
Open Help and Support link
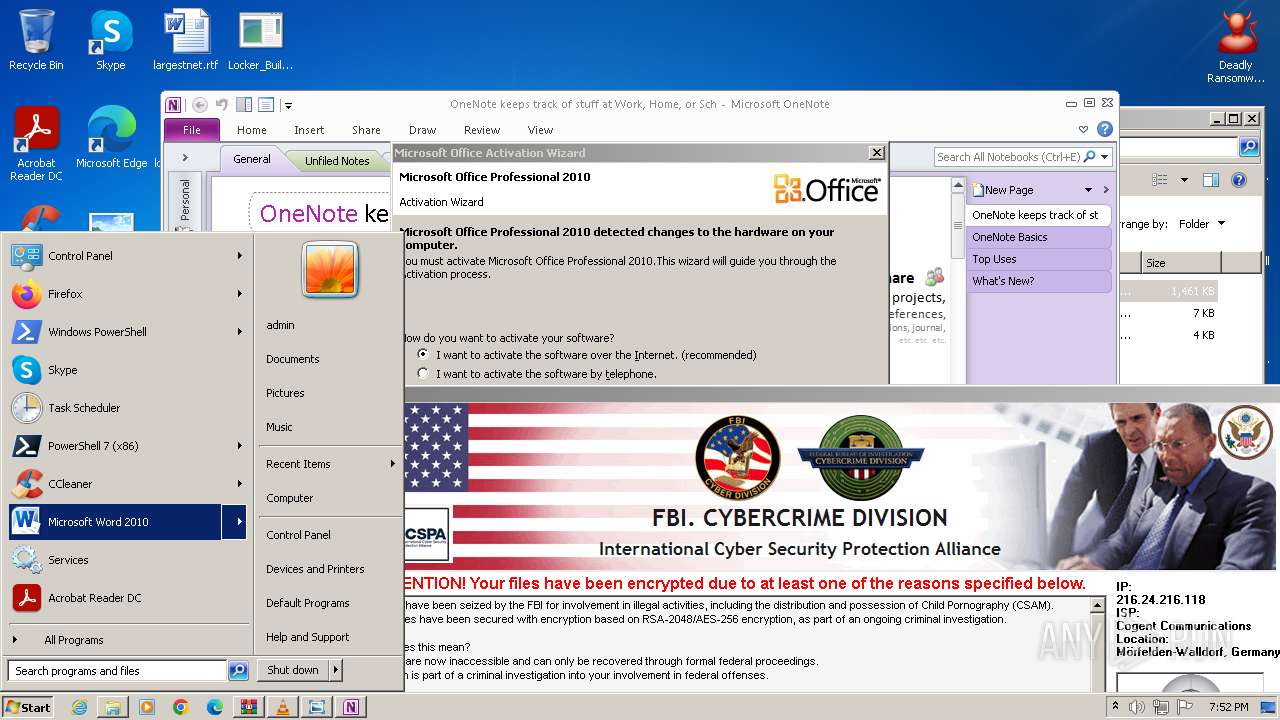308,637
